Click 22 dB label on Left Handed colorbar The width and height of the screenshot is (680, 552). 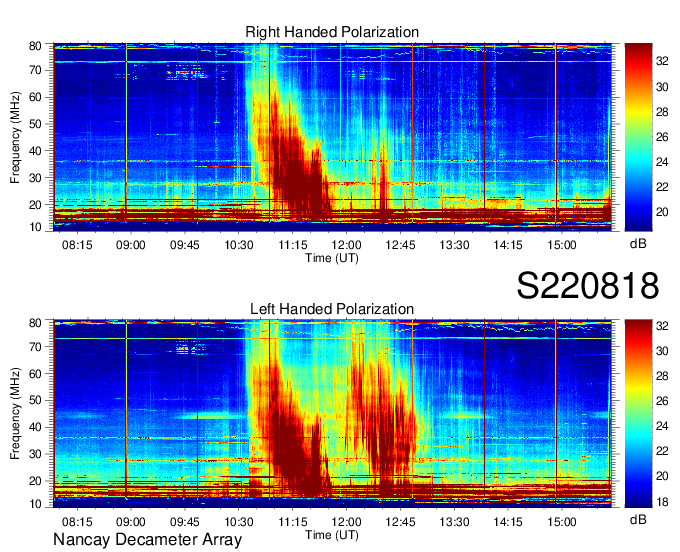pos(662,451)
